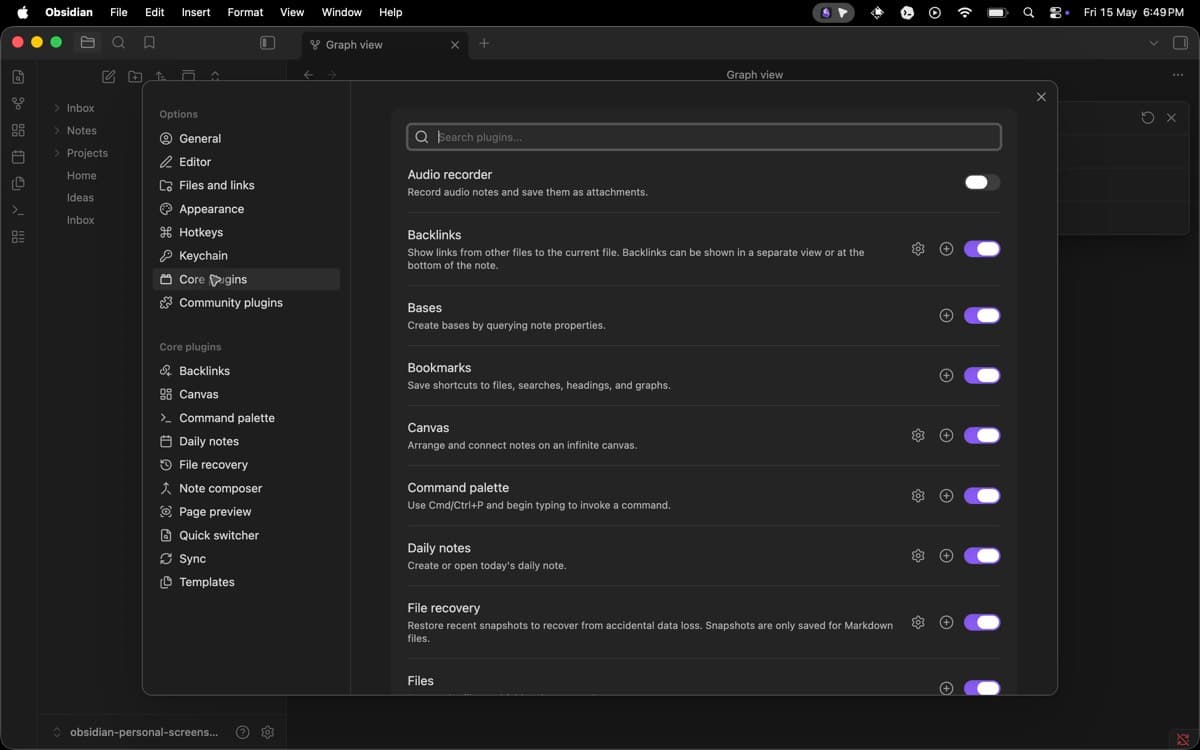The height and width of the screenshot is (750, 1200).
Task: Open the File menu
Action: point(119,12)
